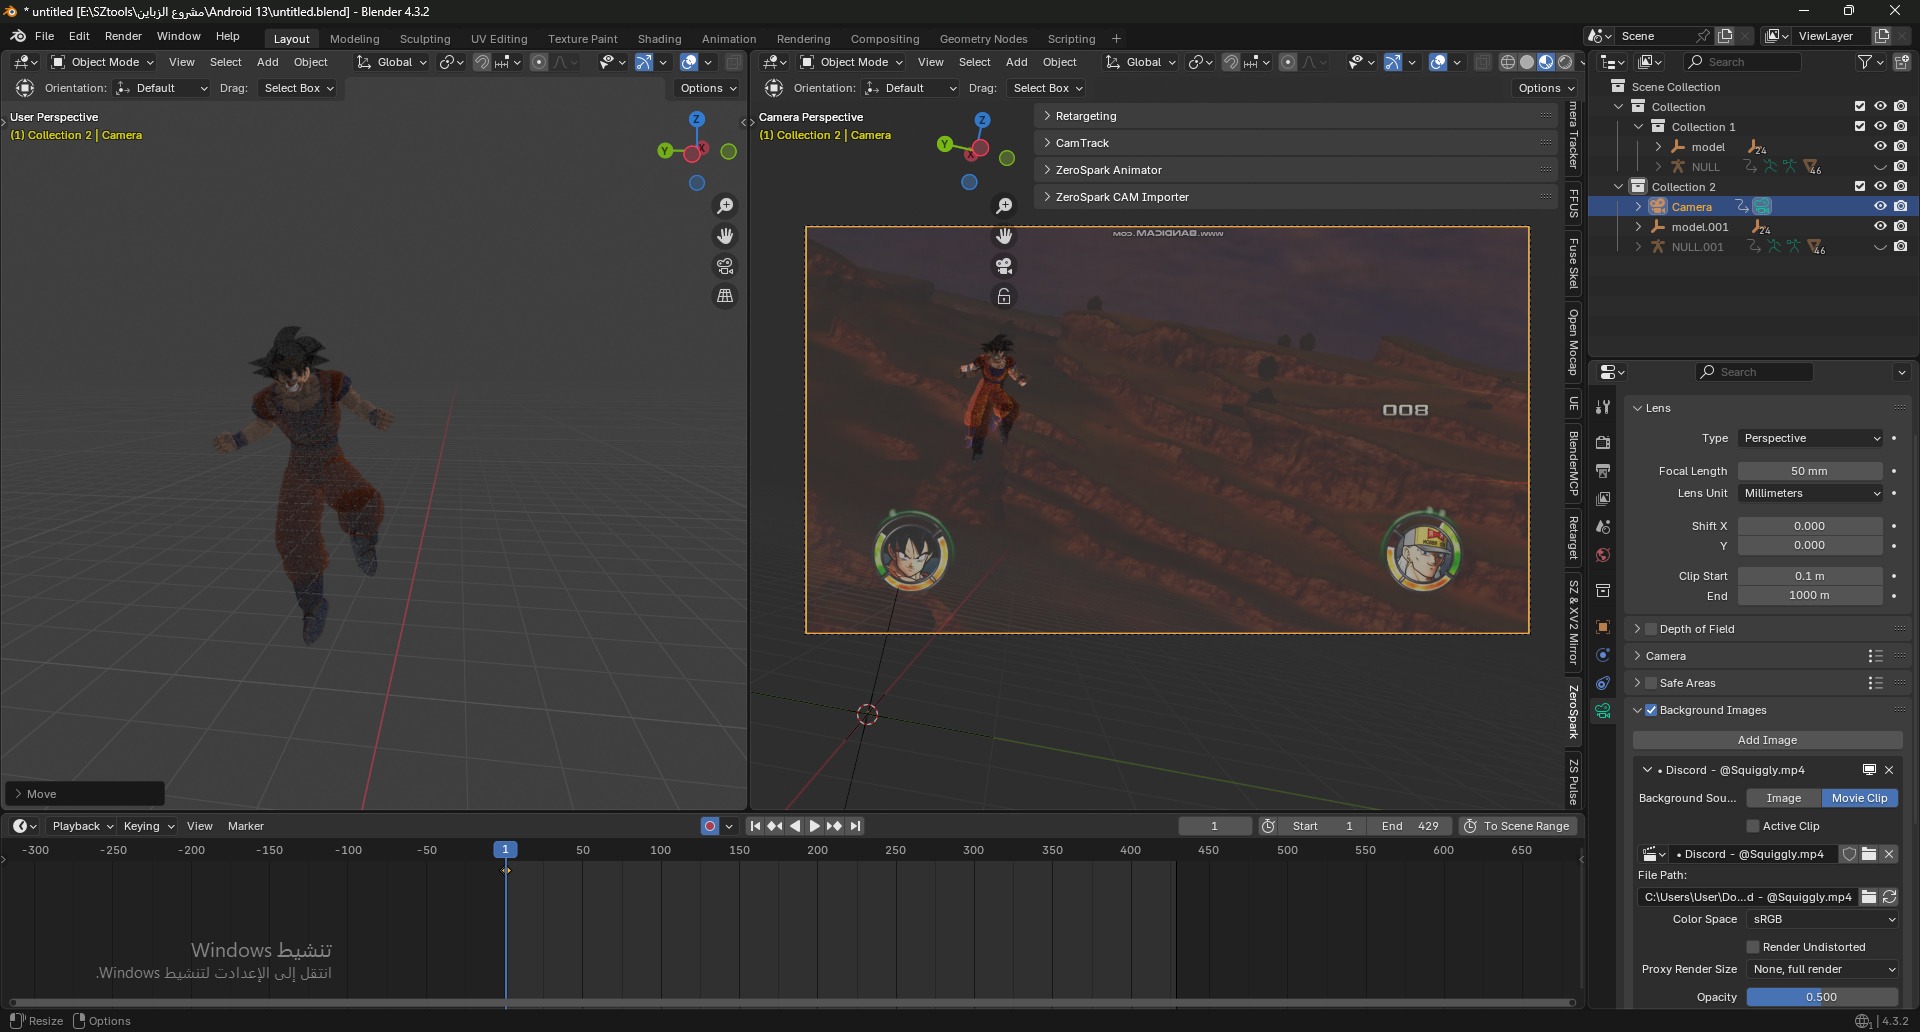Open the Proxy Render Size dropdown

(1822, 969)
